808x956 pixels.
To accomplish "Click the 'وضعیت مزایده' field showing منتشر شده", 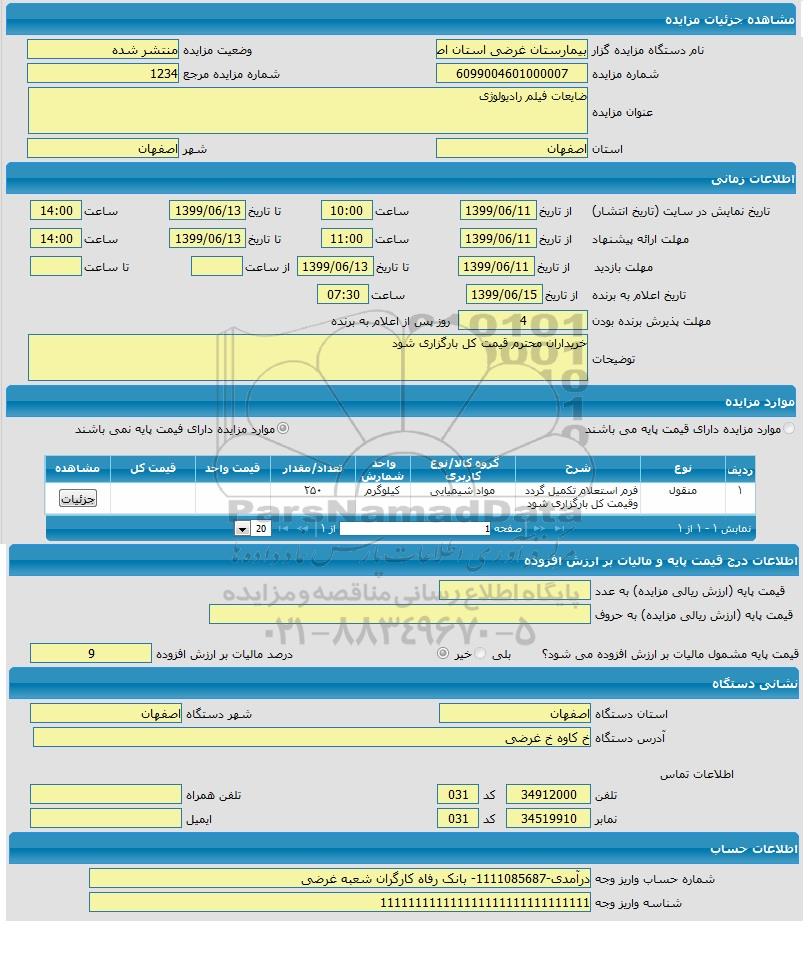I will (x=103, y=49).
